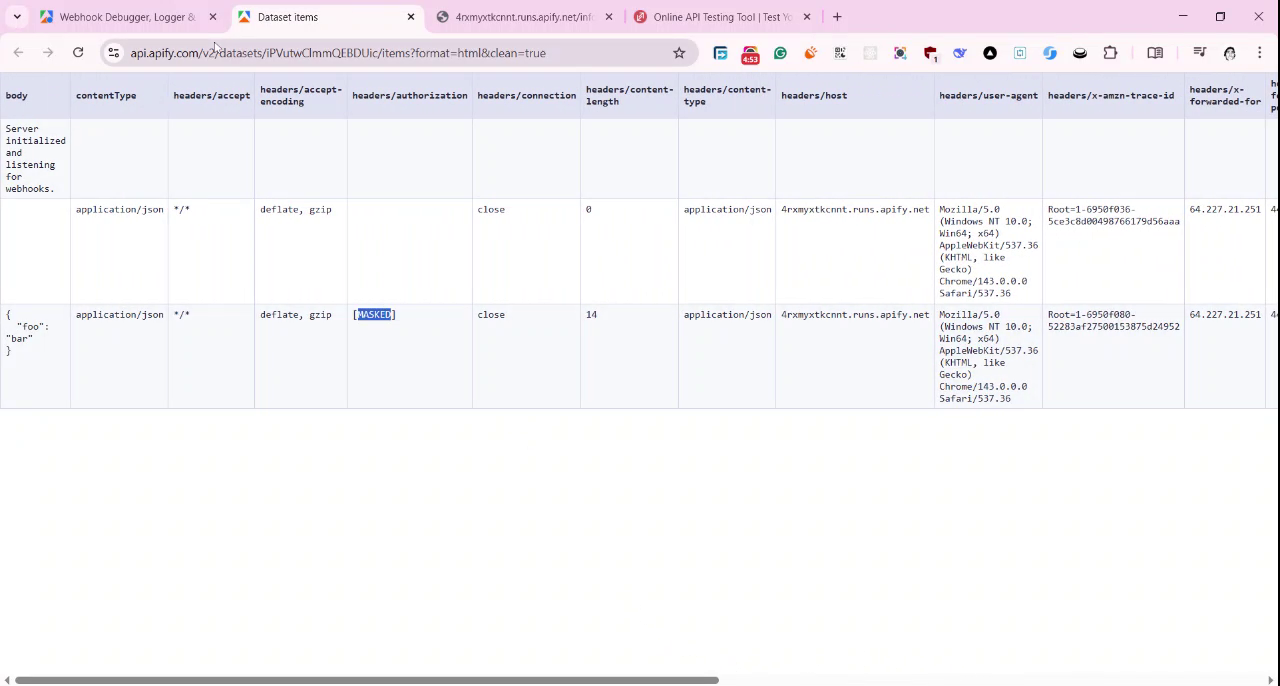
Task: Open the extensions pinned overflow with badge 1
Action: (x=931, y=53)
